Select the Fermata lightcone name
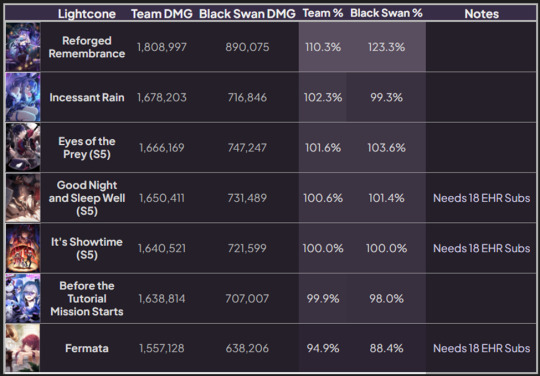The image size is (540, 376). pyautogui.click(x=87, y=348)
